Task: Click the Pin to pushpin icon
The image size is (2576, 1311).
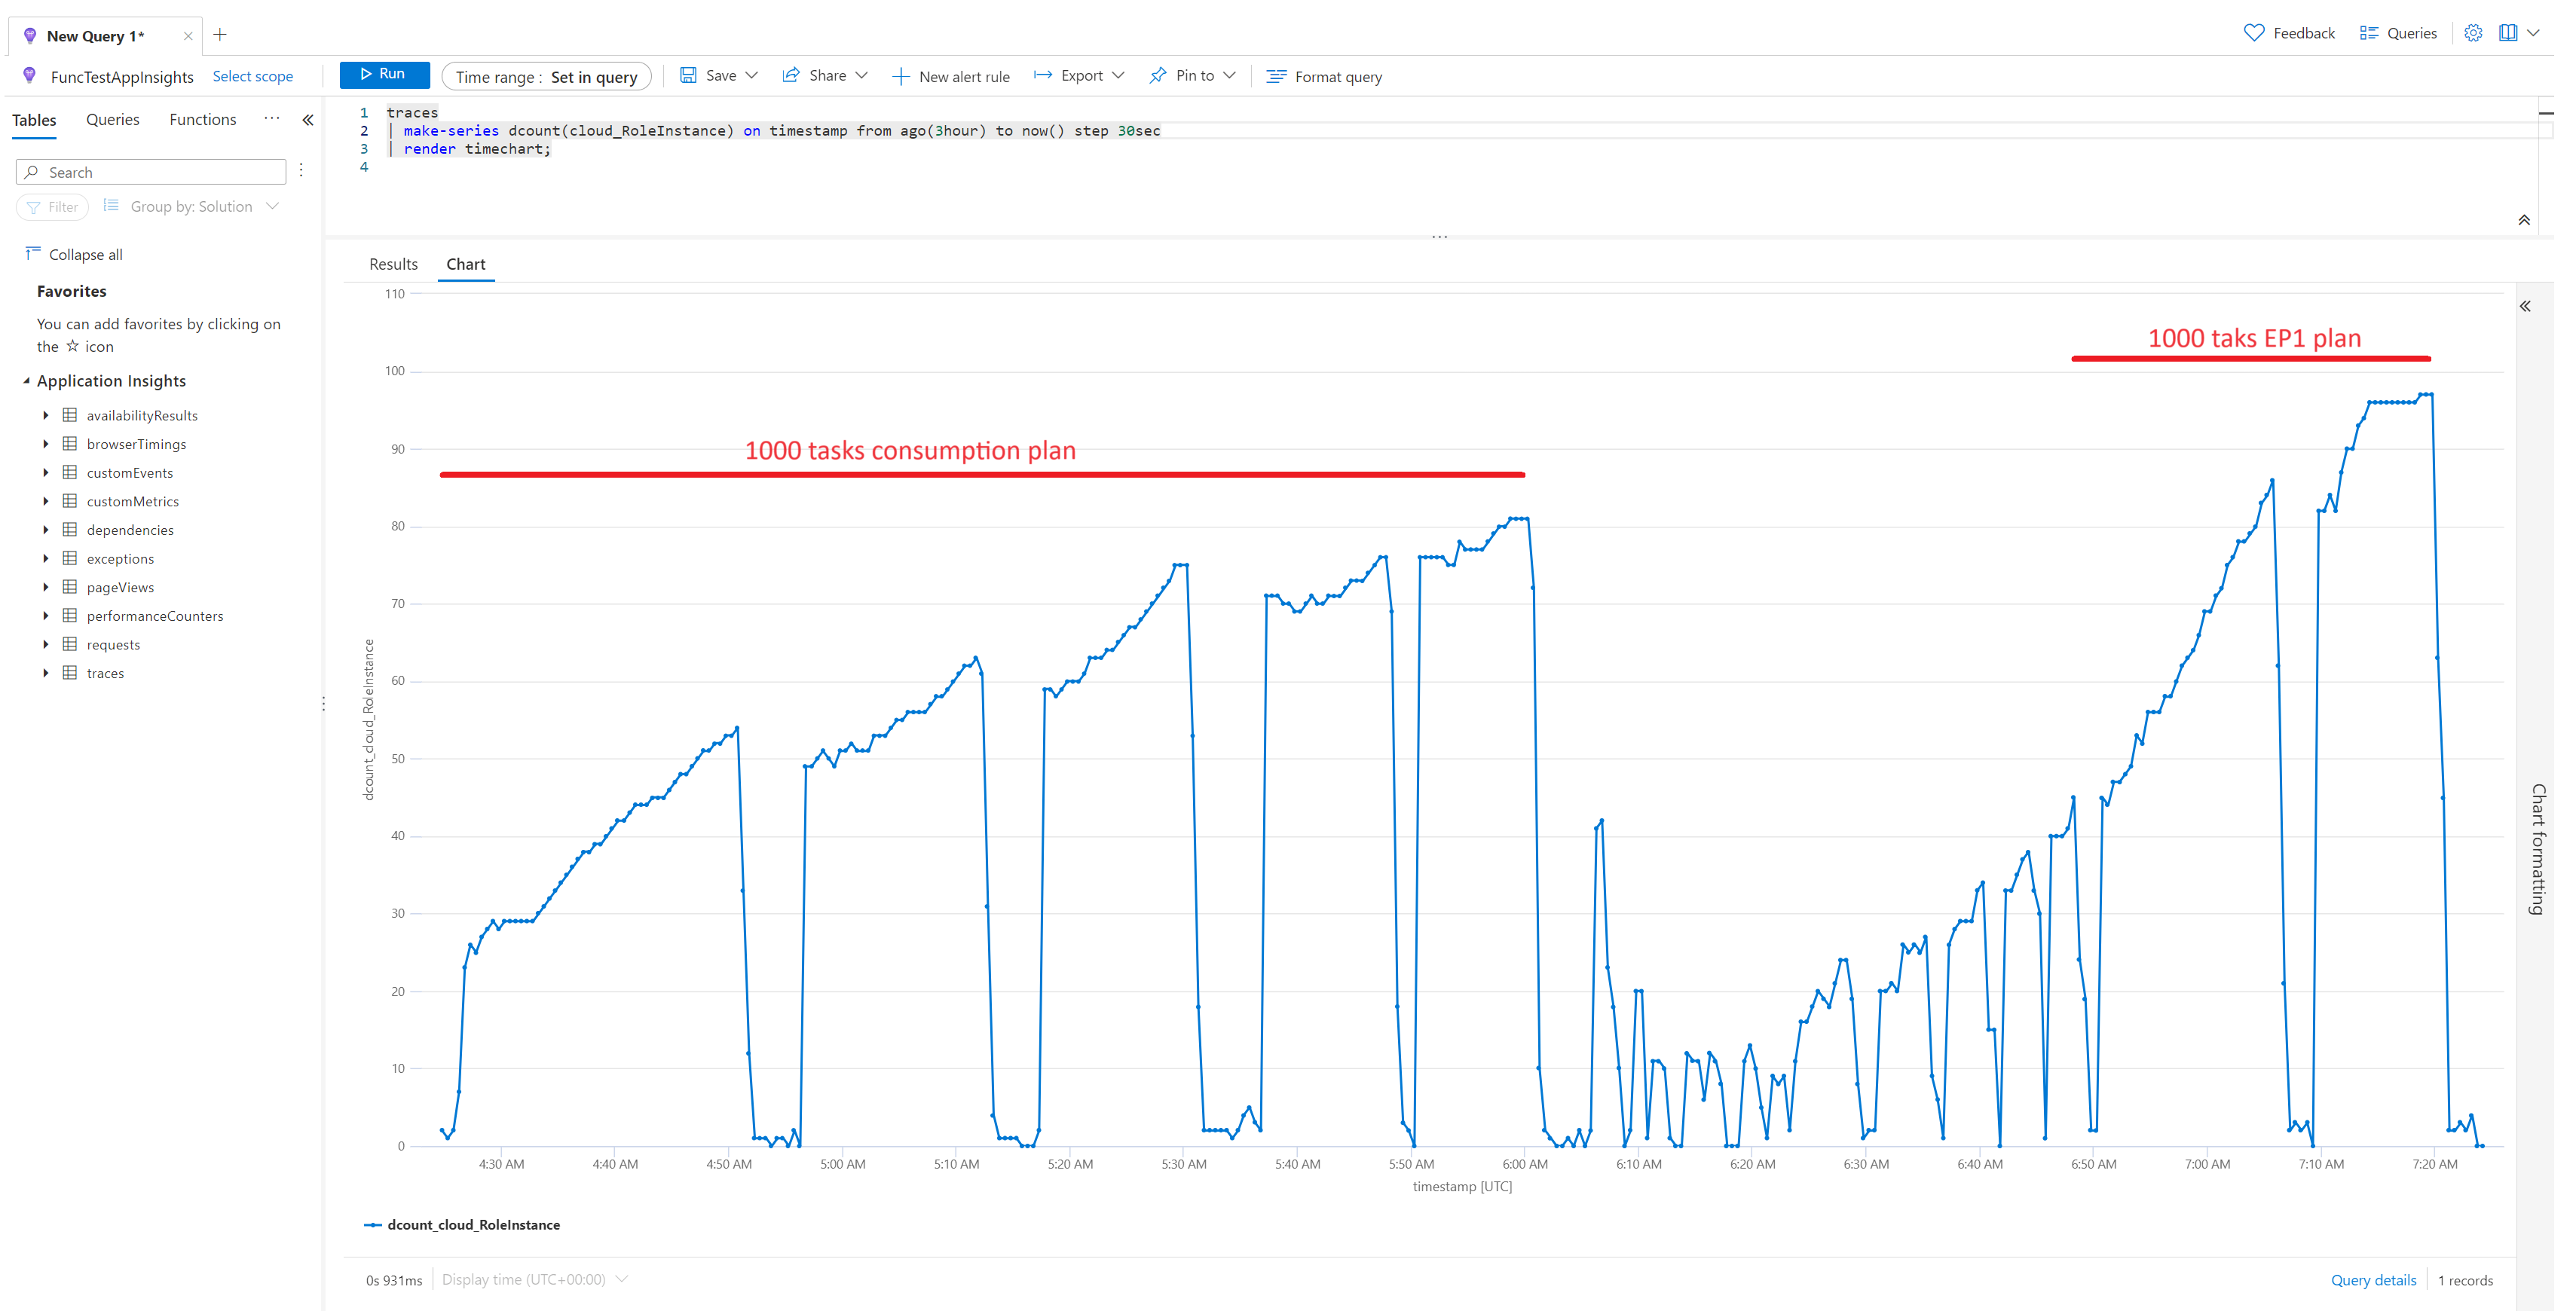Action: (x=1158, y=76)
